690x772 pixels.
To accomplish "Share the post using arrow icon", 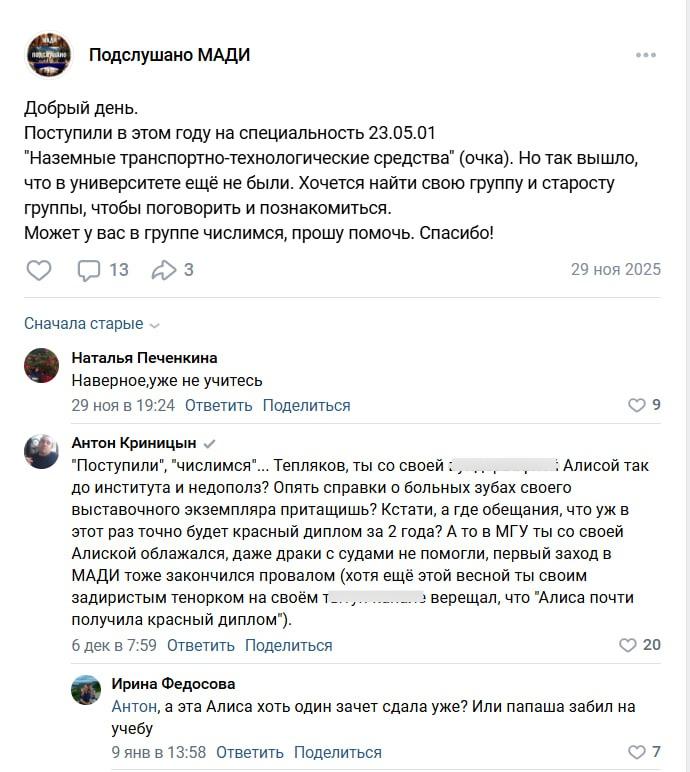I will point(163,270).
